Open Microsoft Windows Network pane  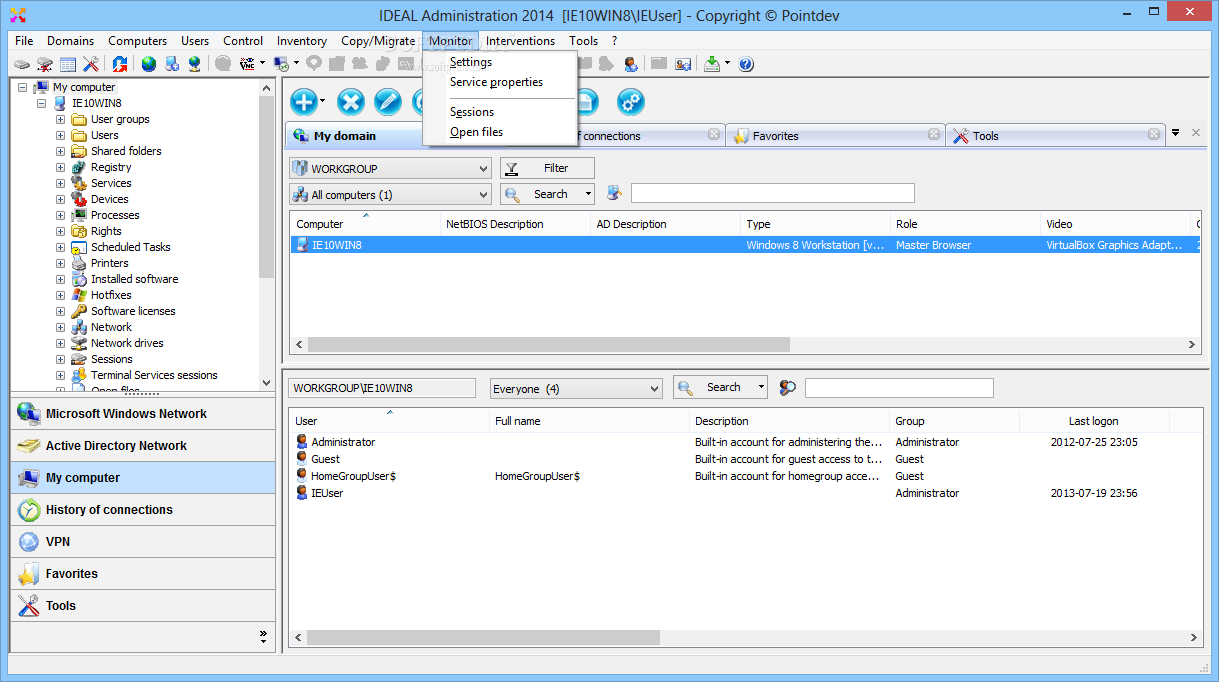pos(143,414)
